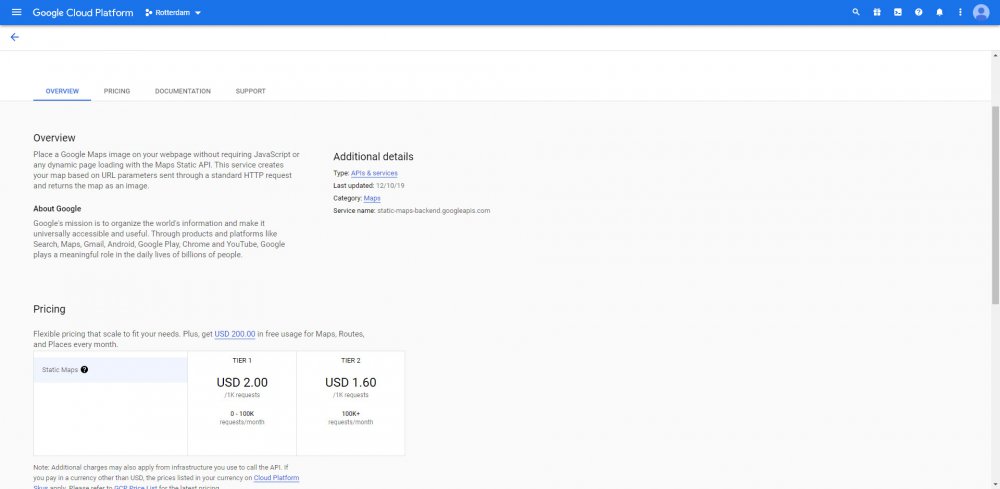The image size is (1000, 489).
Task: Select the Overview tab
Action: coord(62,91)
